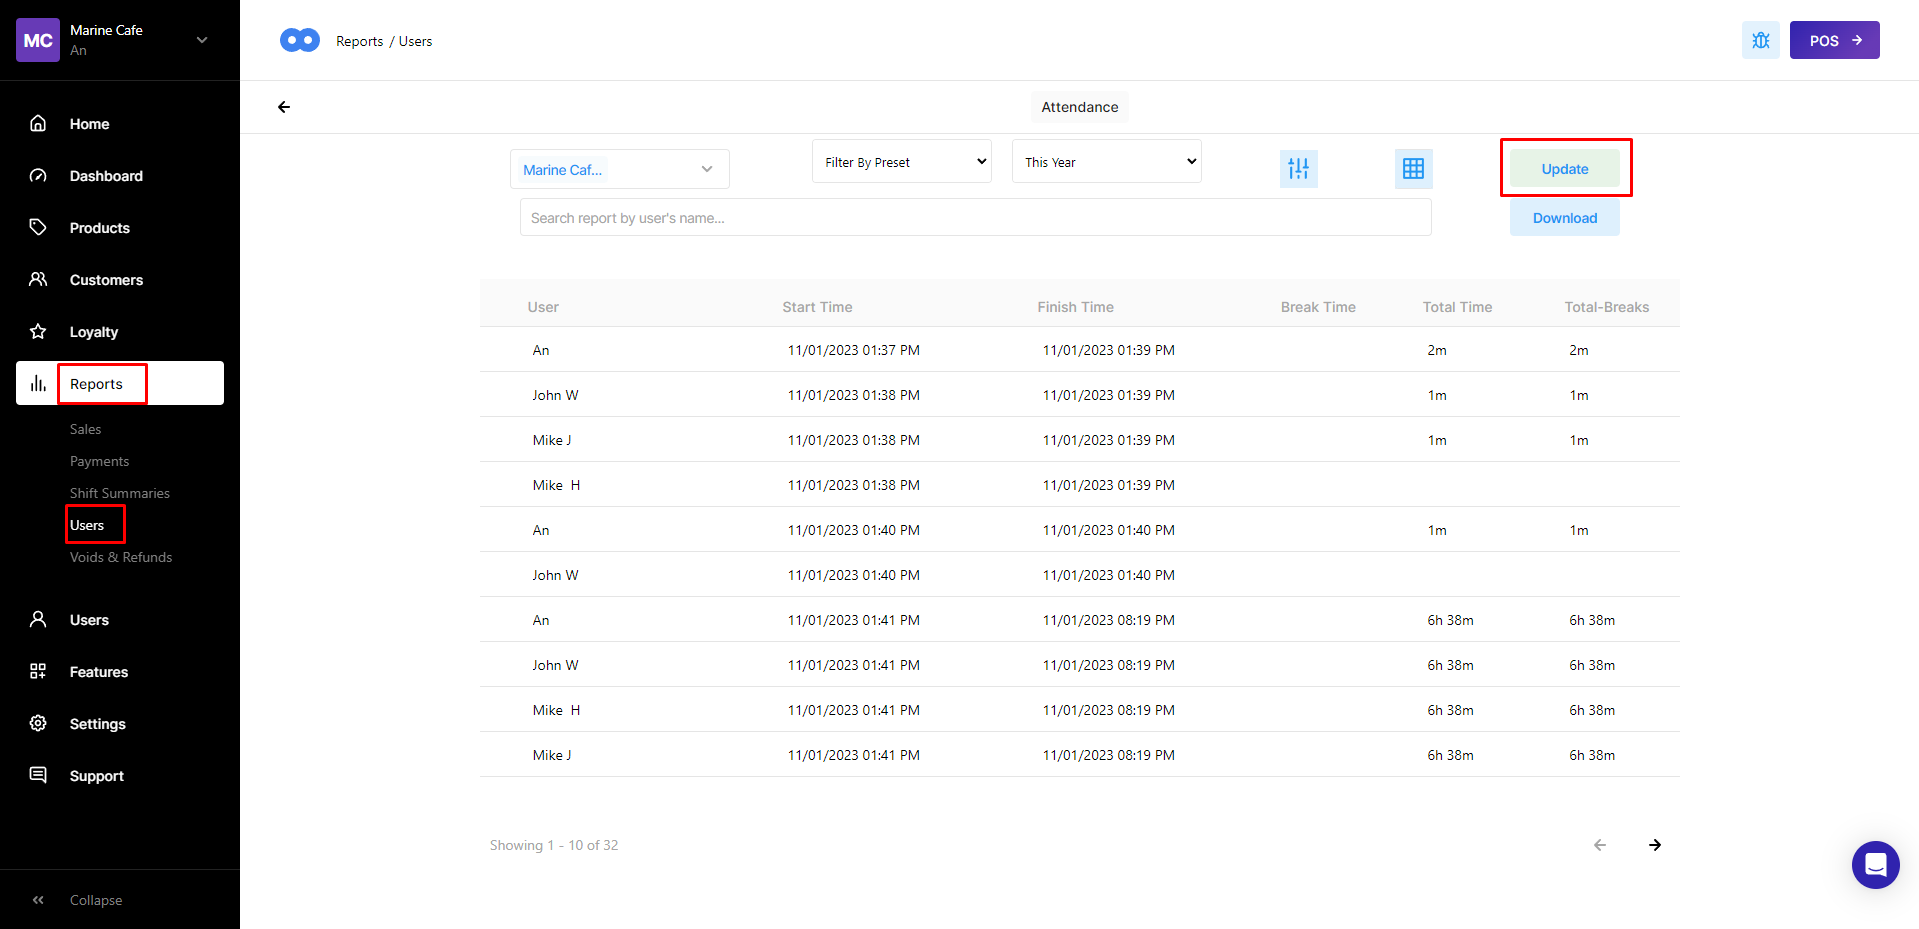
Task: Click the Products tag icon
Action: pos(38,227)
